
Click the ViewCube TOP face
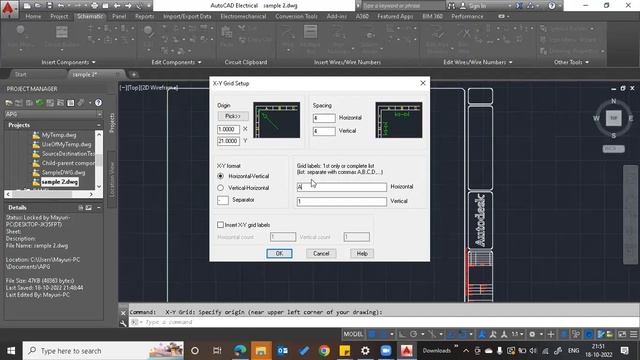[x=613, y=118]
